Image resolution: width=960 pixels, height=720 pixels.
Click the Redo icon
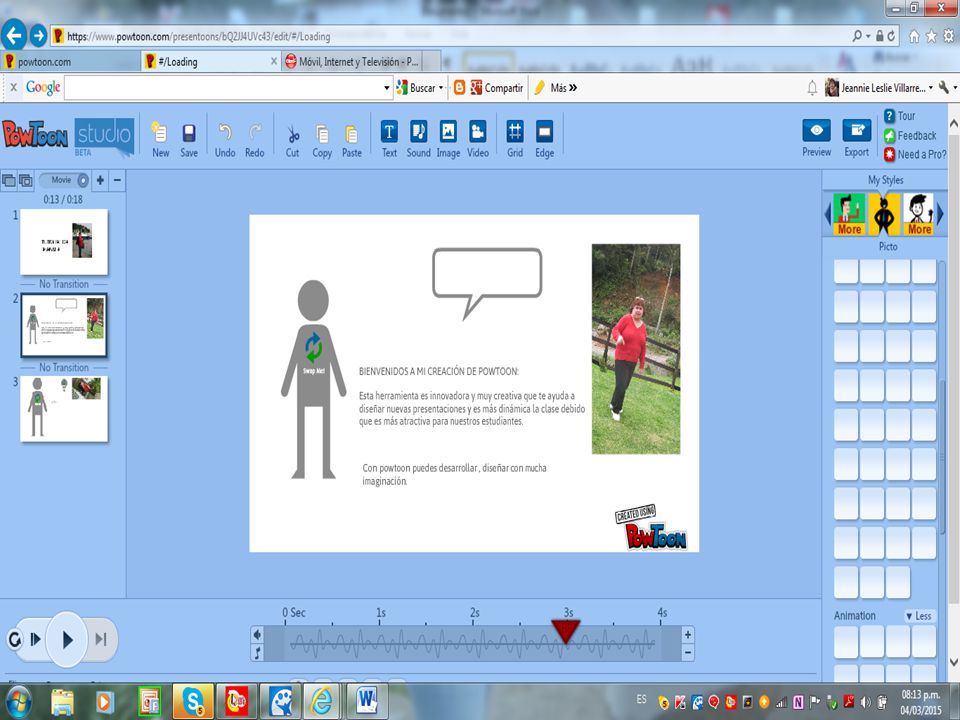(x=255, y=133)
